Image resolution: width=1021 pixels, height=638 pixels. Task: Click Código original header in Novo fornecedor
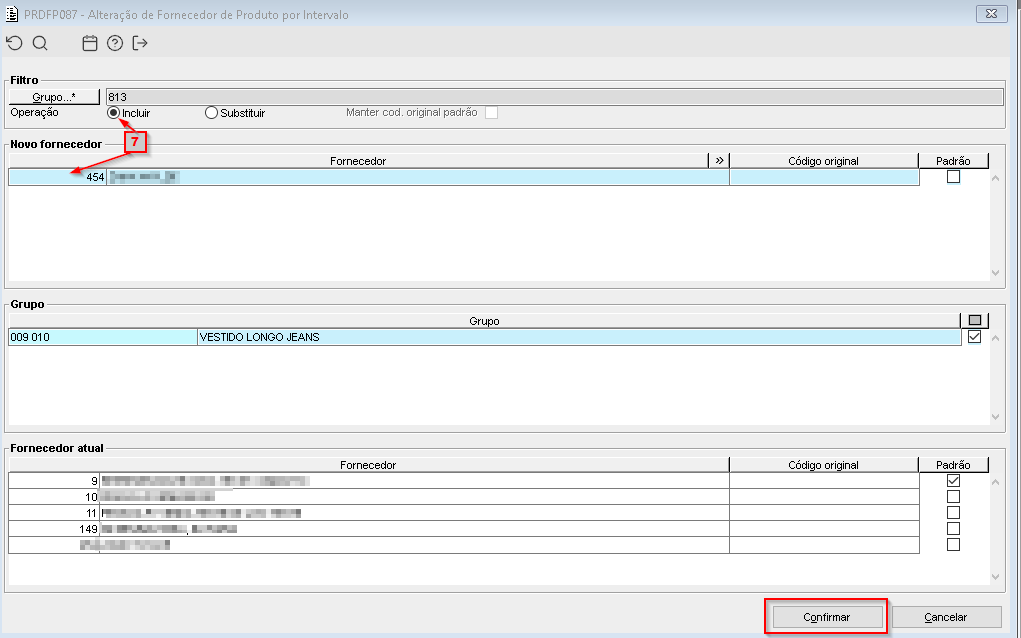pos(824,161)
